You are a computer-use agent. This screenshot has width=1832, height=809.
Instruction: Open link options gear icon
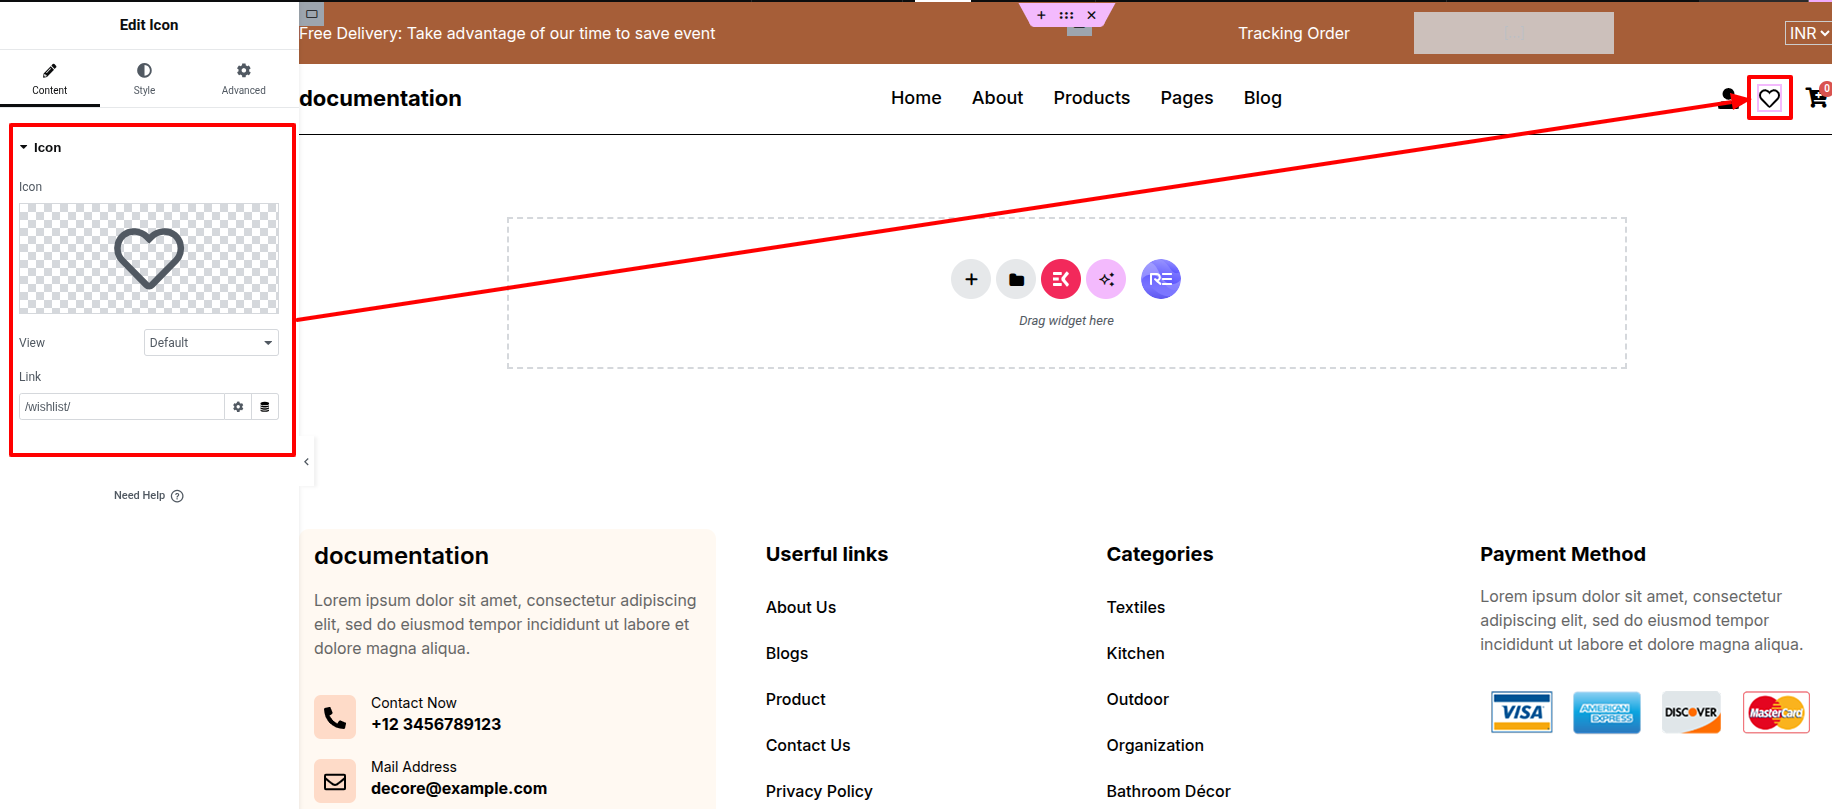(x=238, y=407)
